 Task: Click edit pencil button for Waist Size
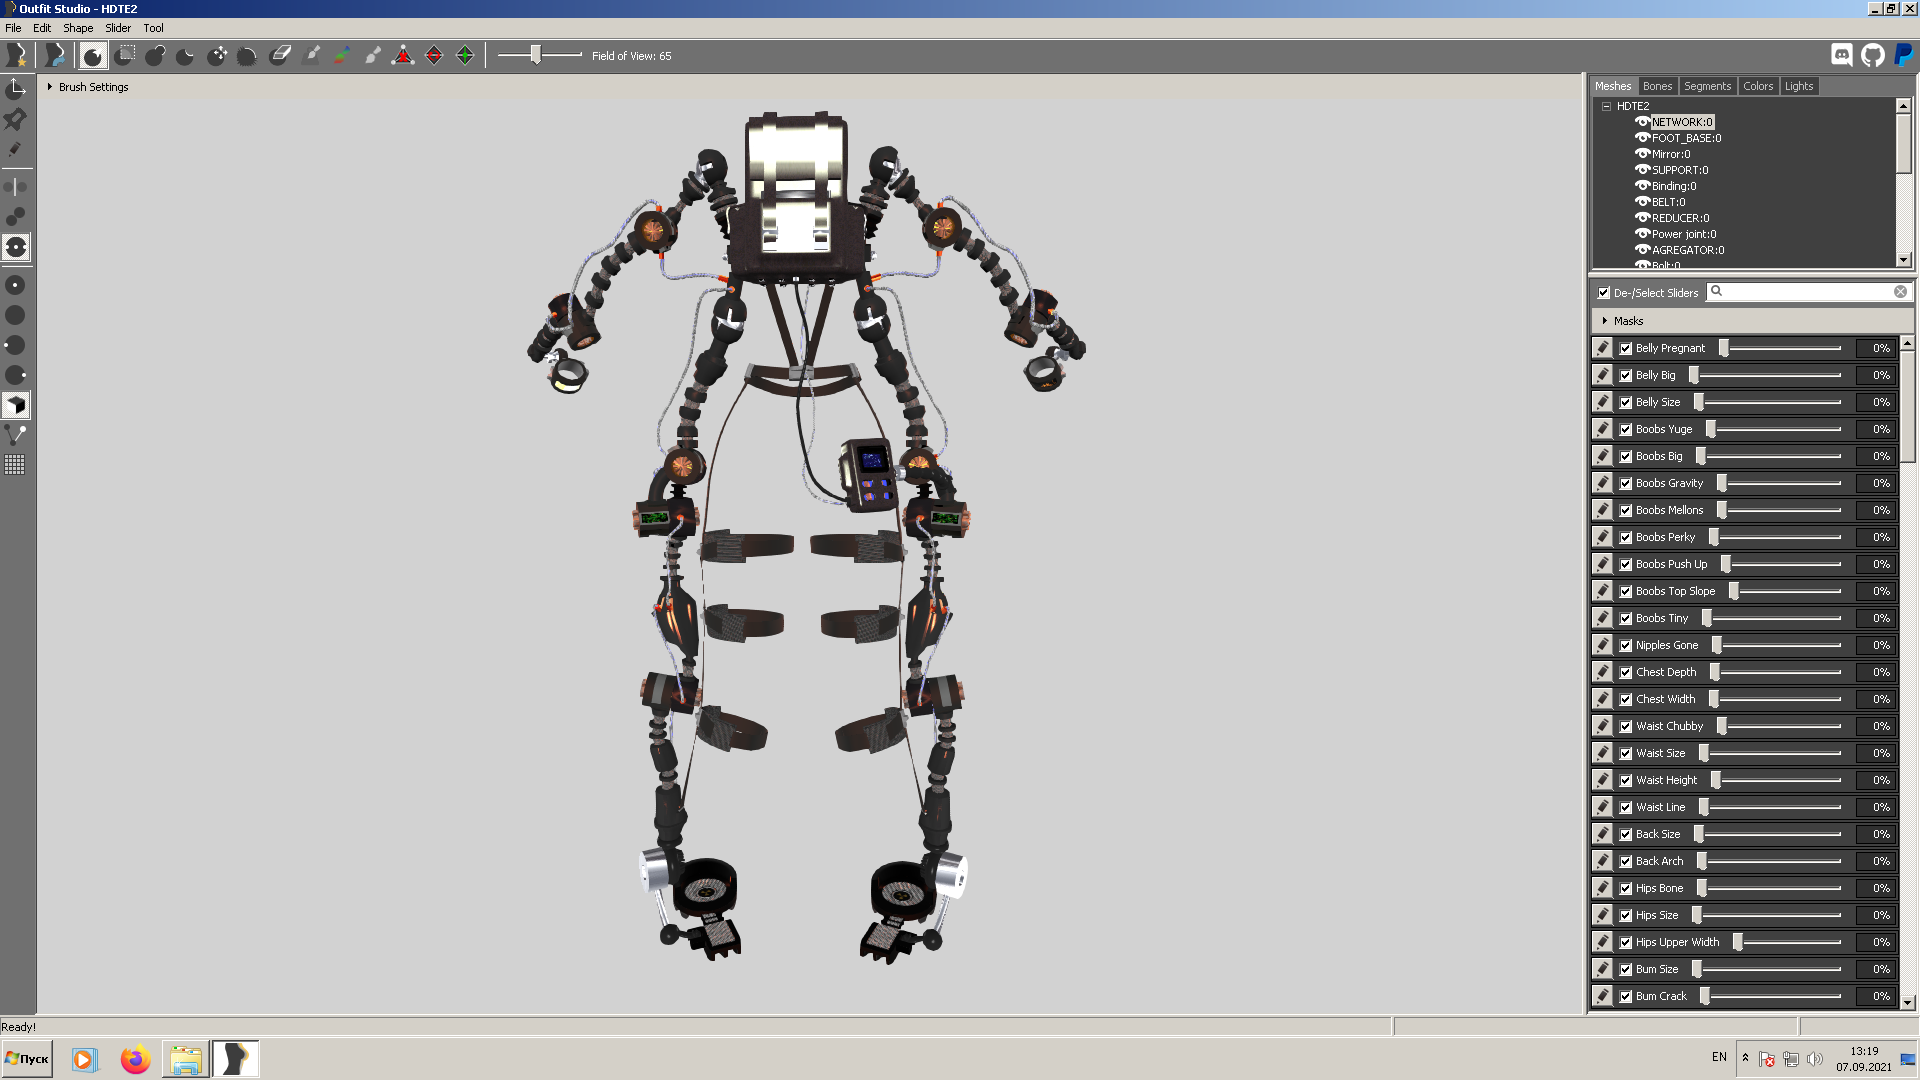[1603, 753]
